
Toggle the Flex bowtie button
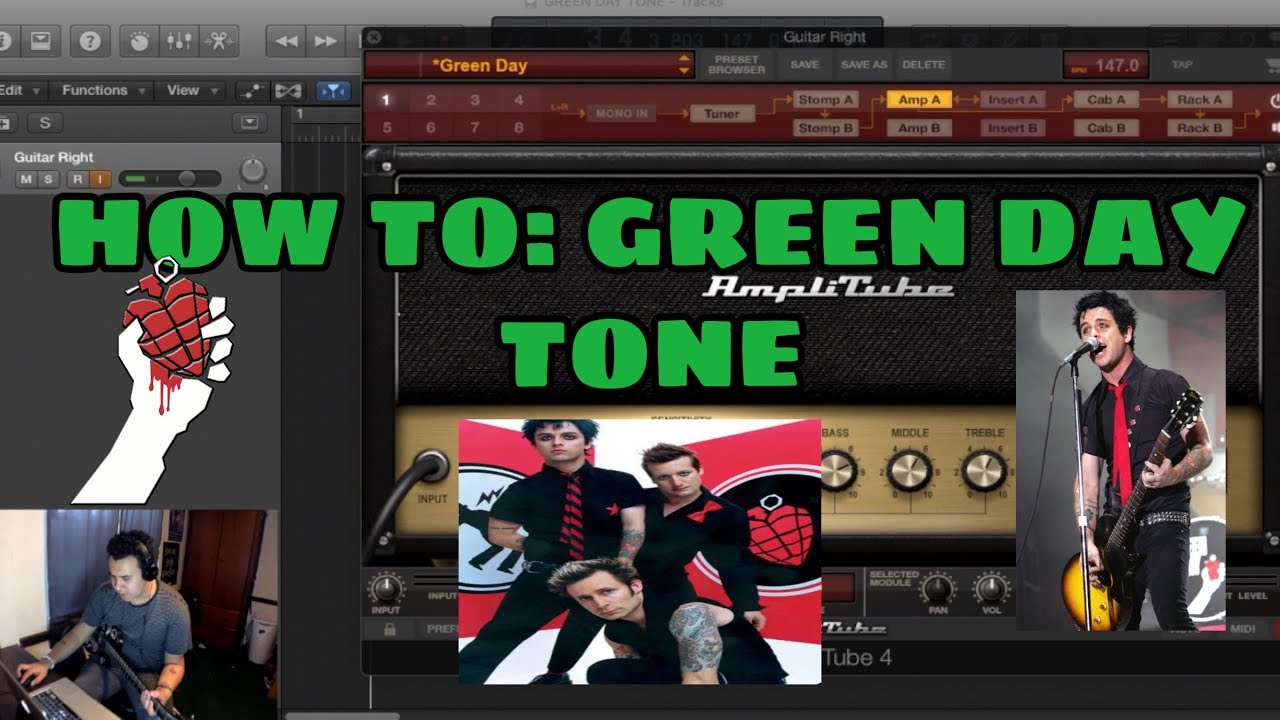288,91
